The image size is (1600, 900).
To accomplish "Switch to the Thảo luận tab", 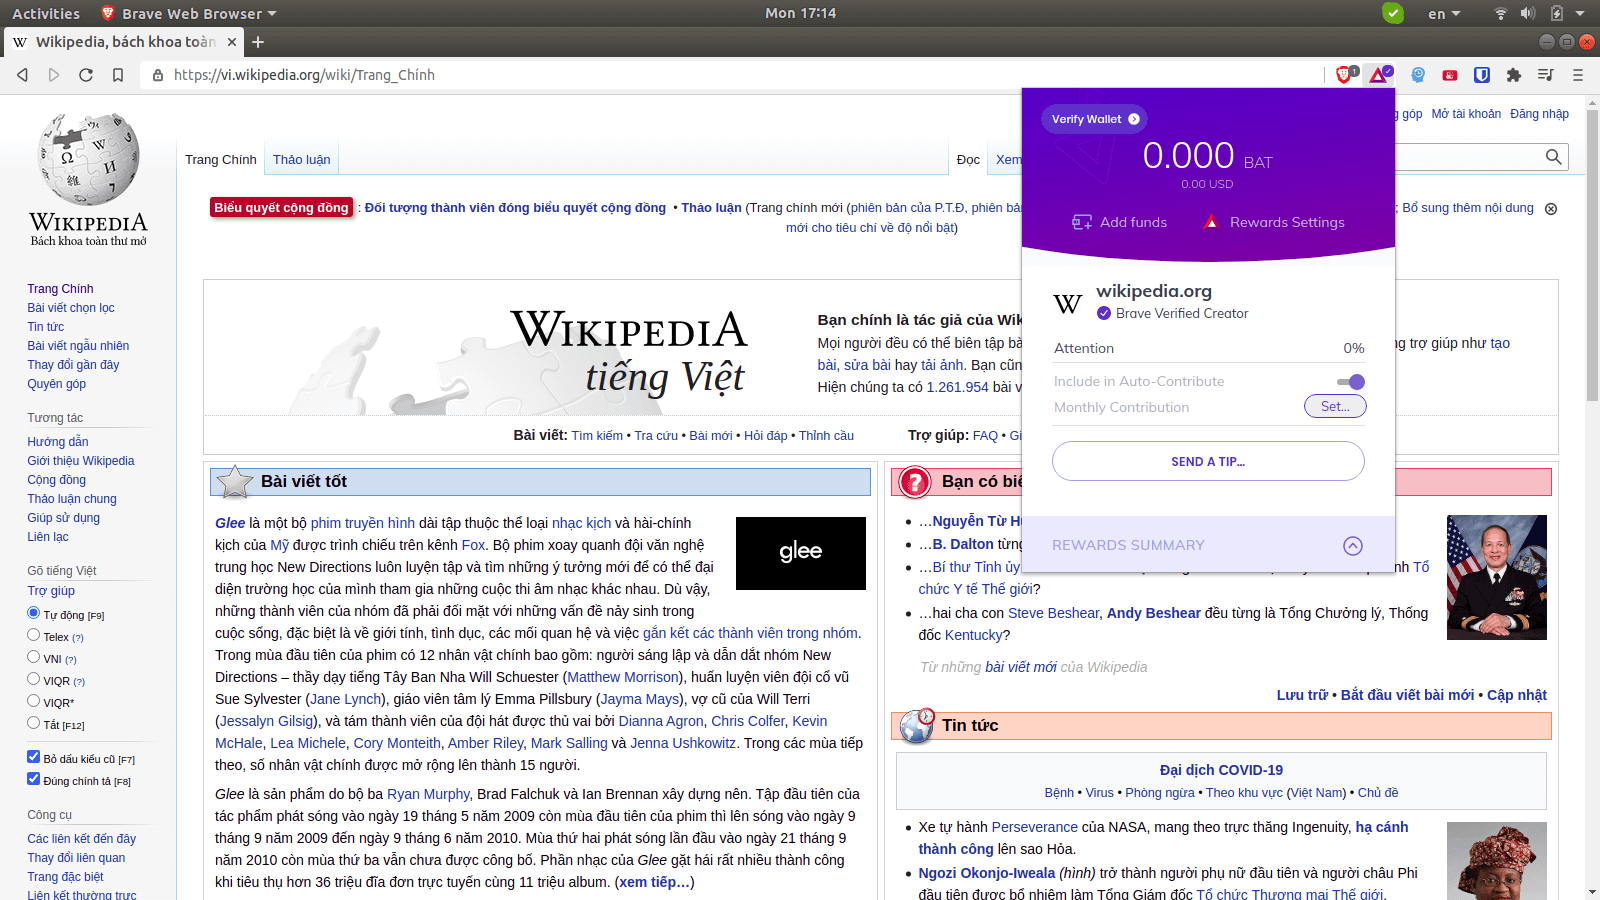I will [x=302, y=159].
